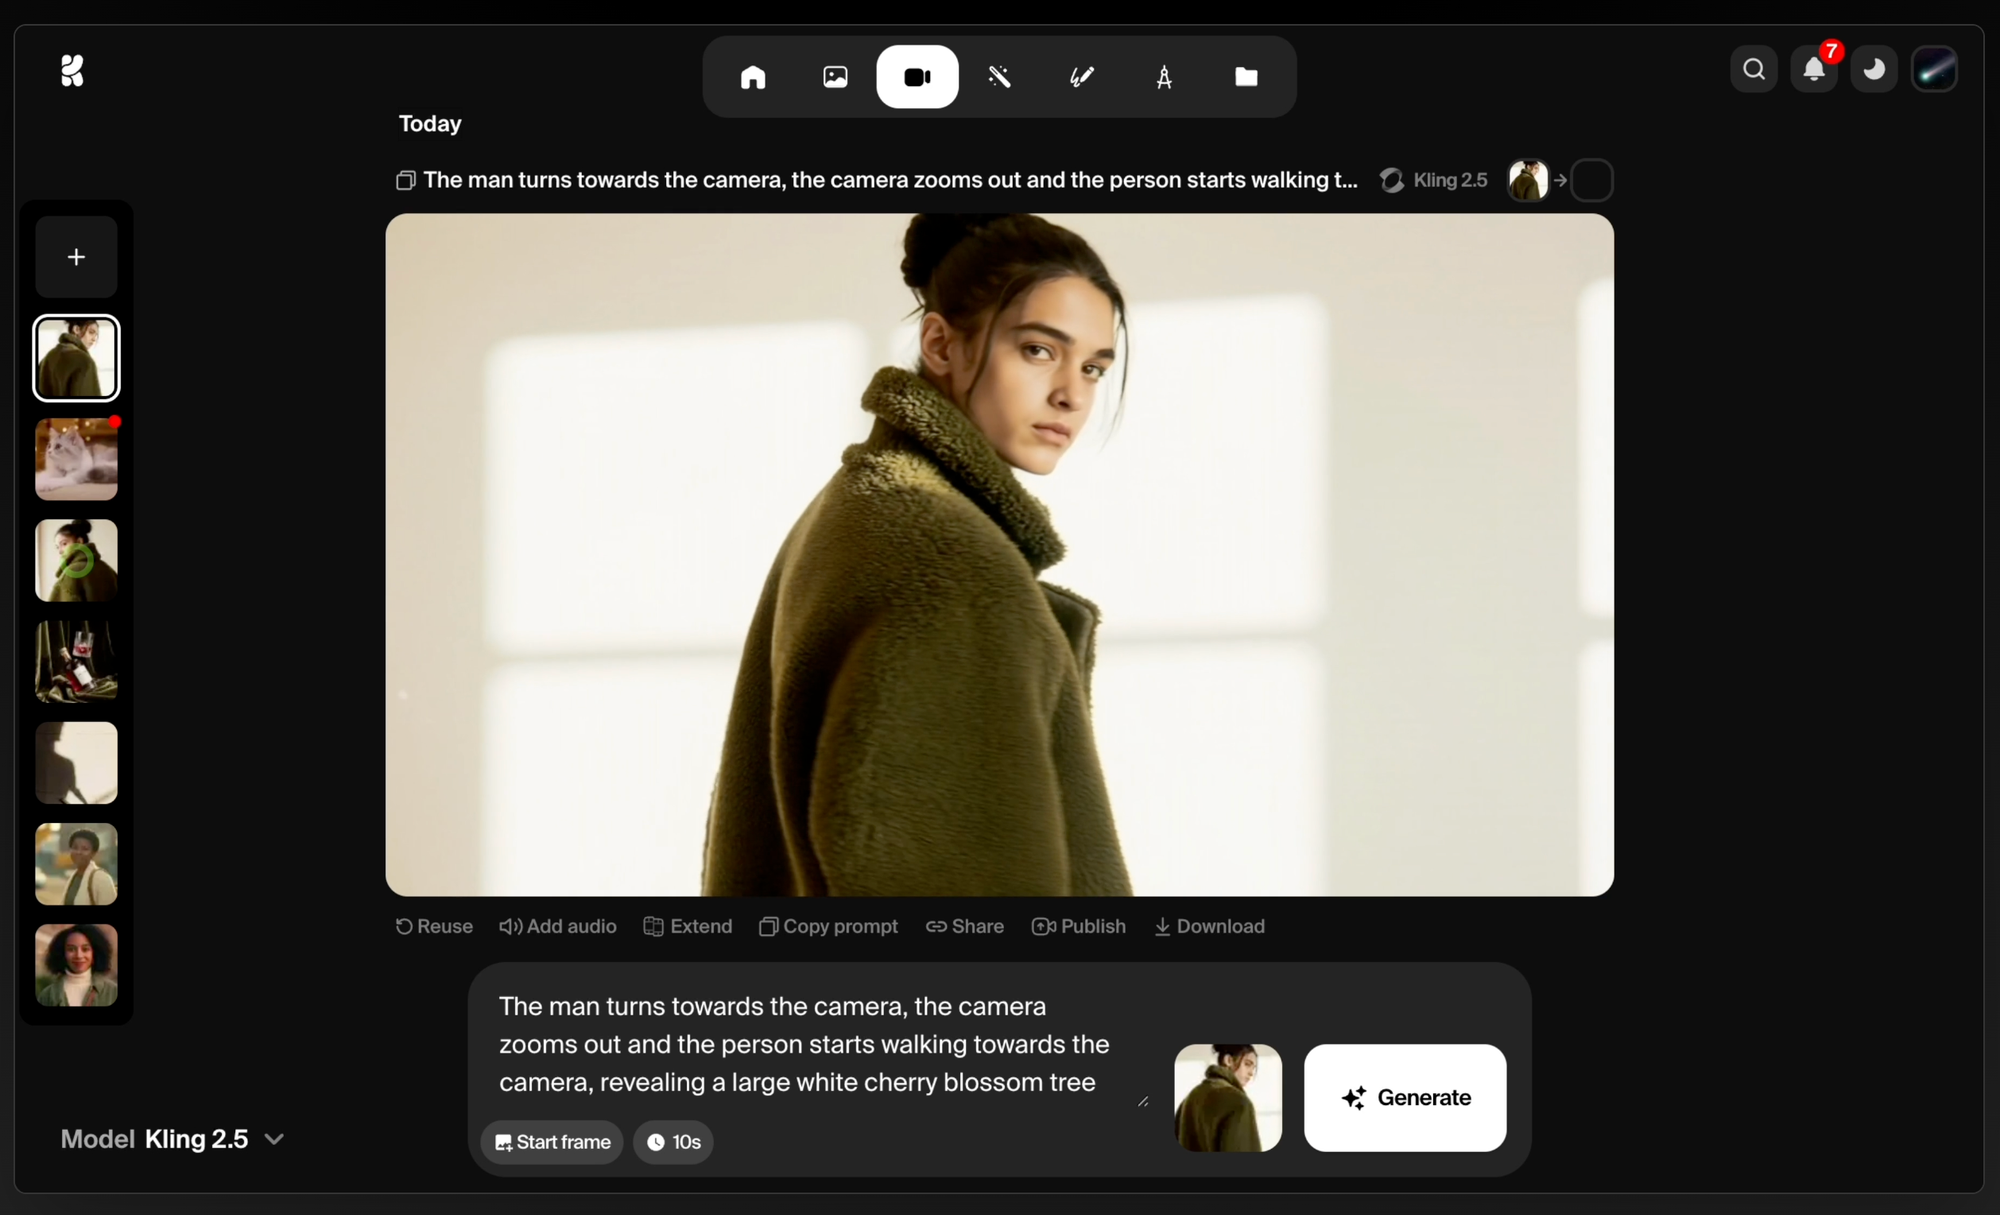Click Download below the video
This screenshot has height=1215, width=2000.
(x=1210, y=926)
